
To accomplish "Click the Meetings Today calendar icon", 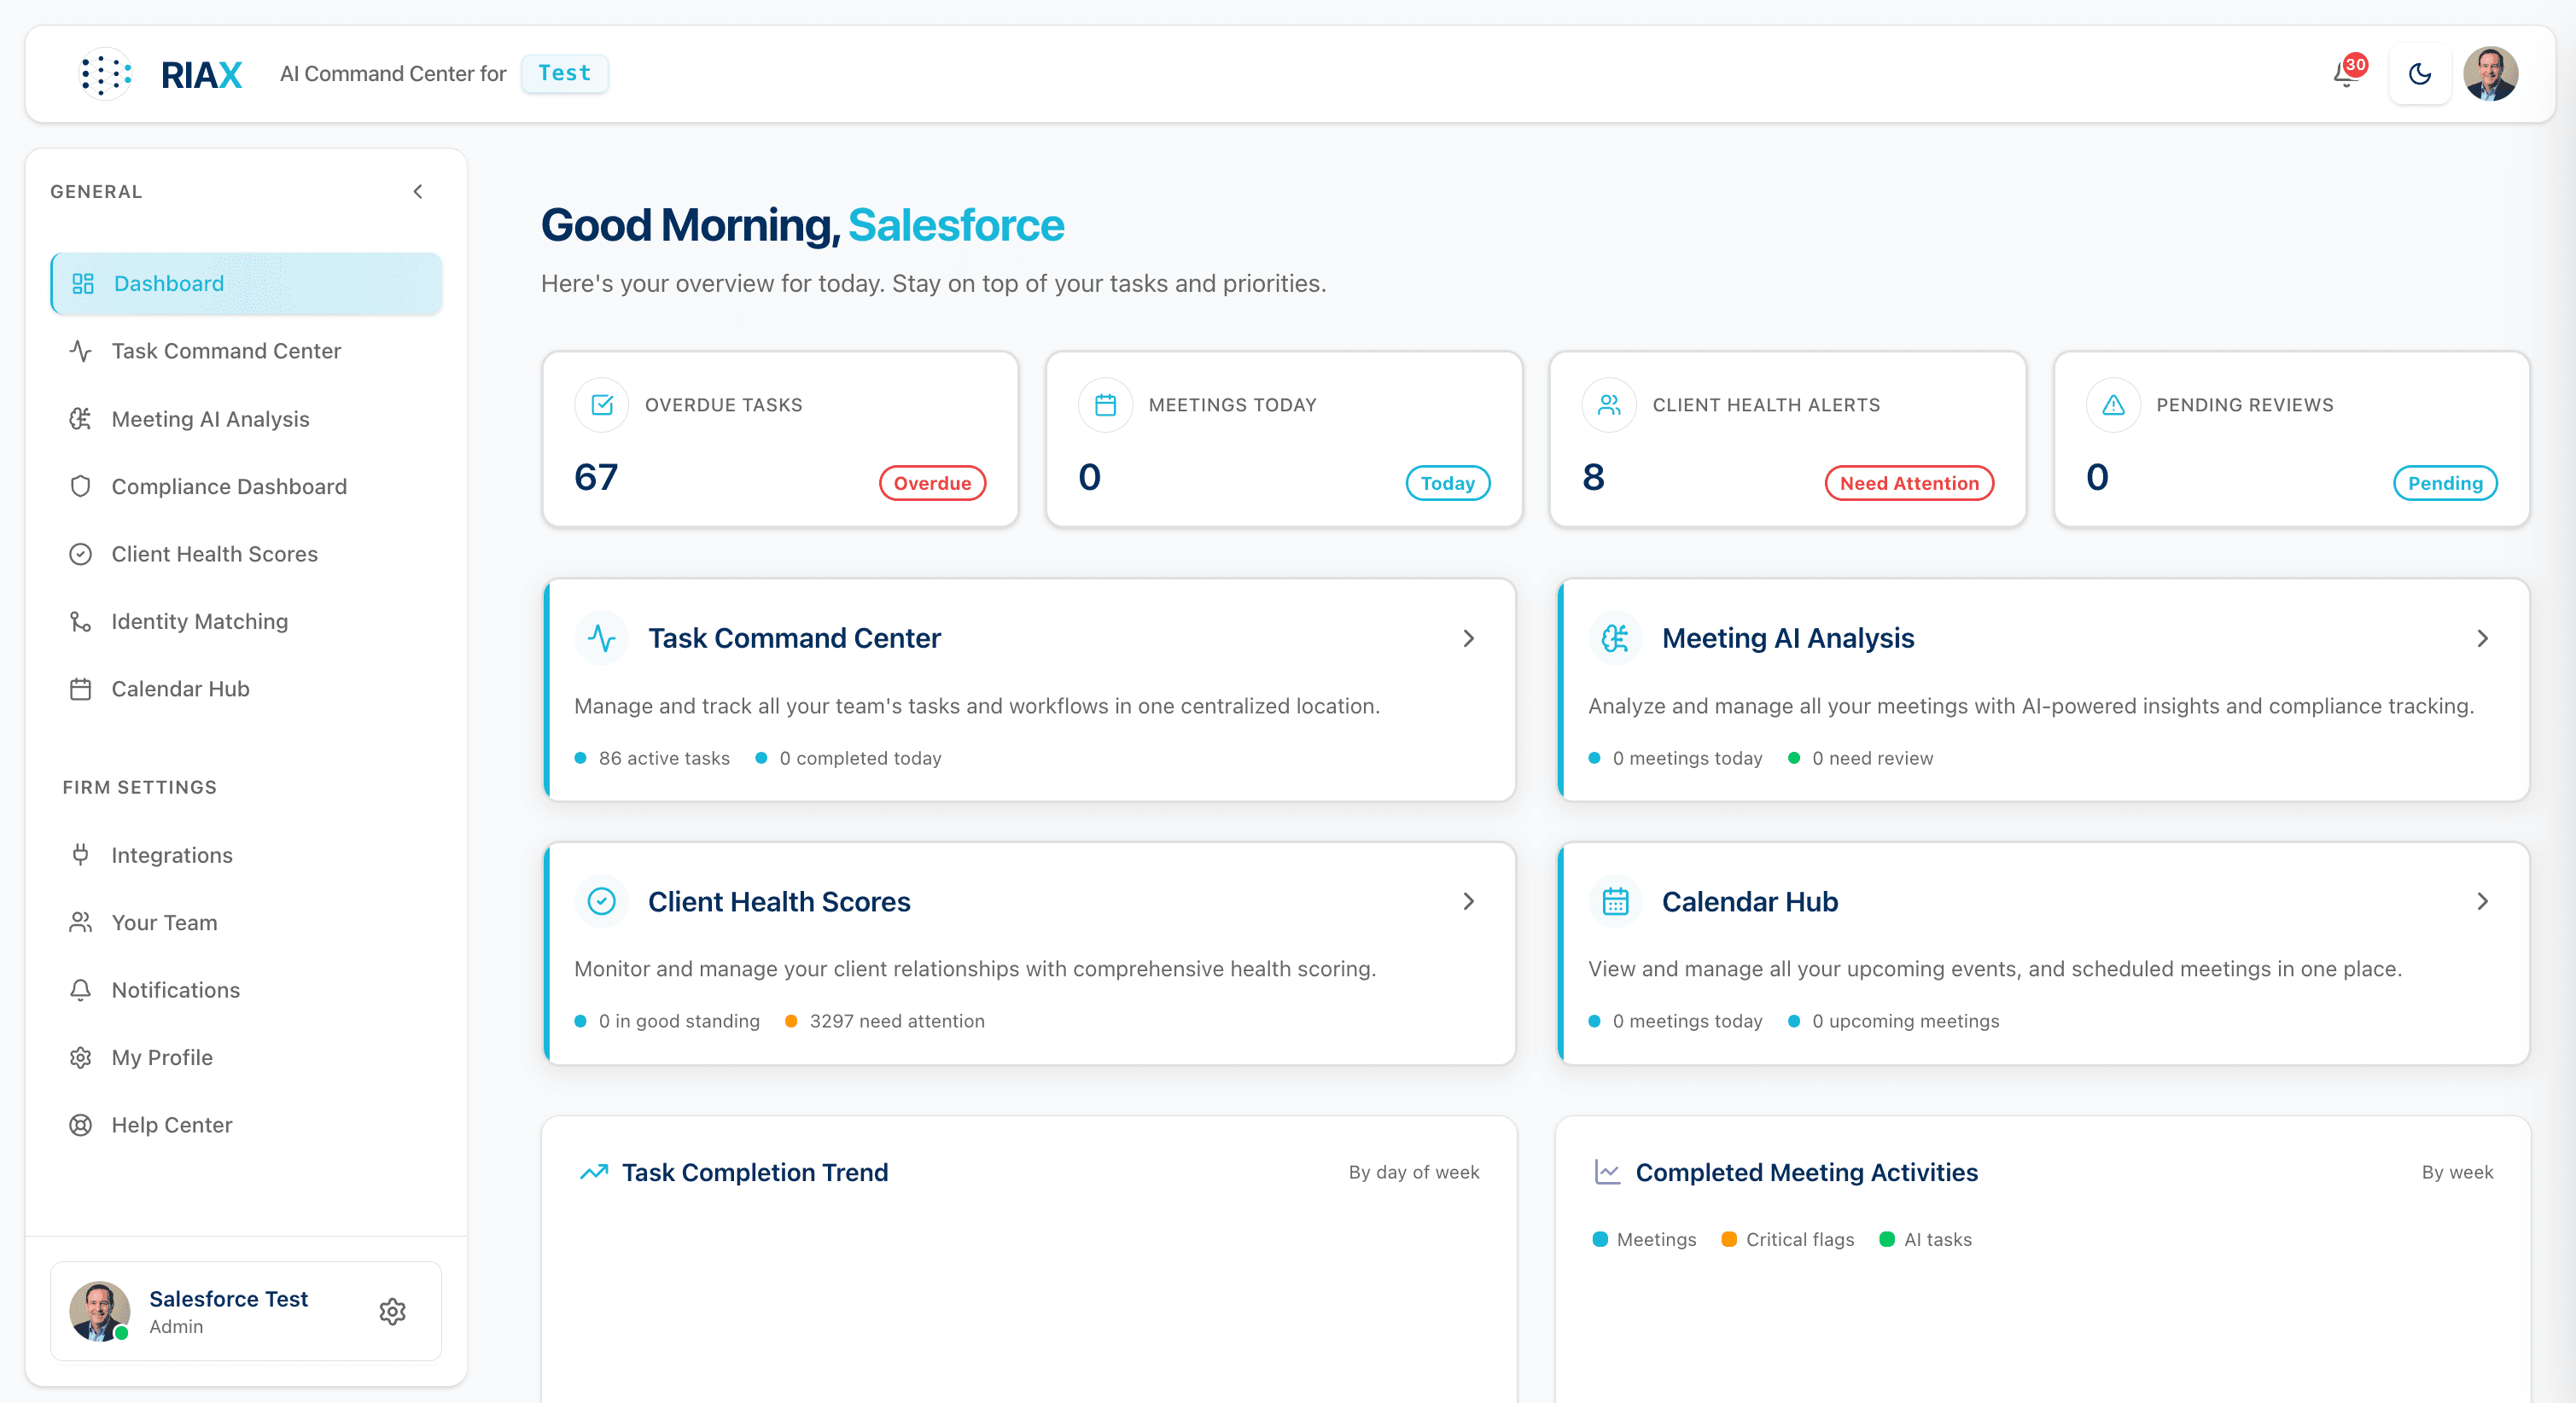I will coord(1105,405).
